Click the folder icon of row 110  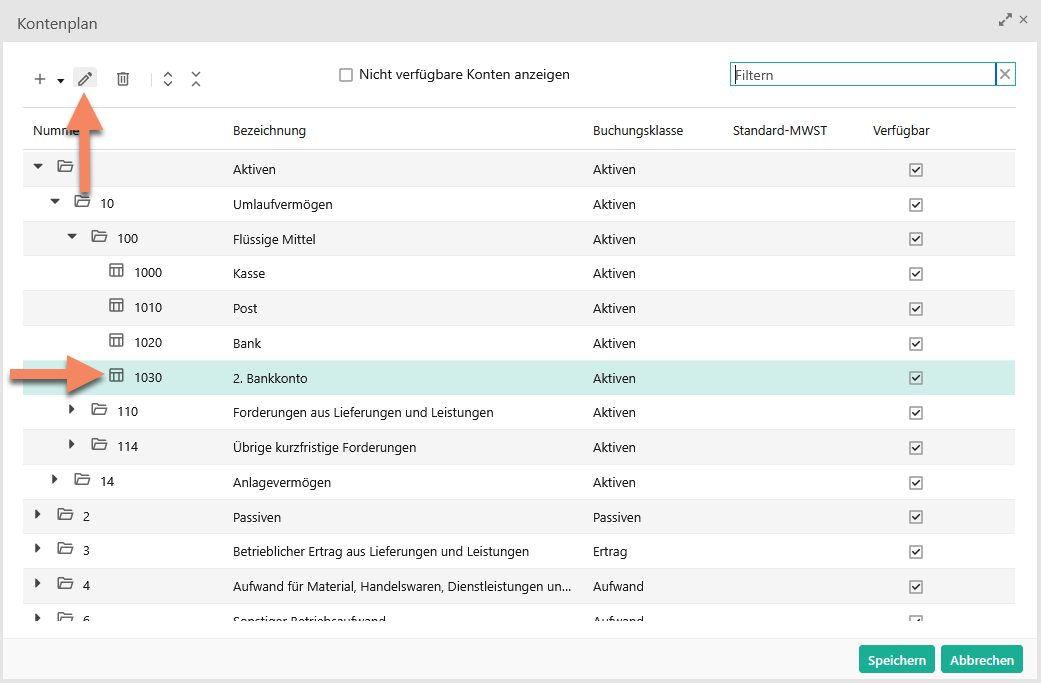99,410
